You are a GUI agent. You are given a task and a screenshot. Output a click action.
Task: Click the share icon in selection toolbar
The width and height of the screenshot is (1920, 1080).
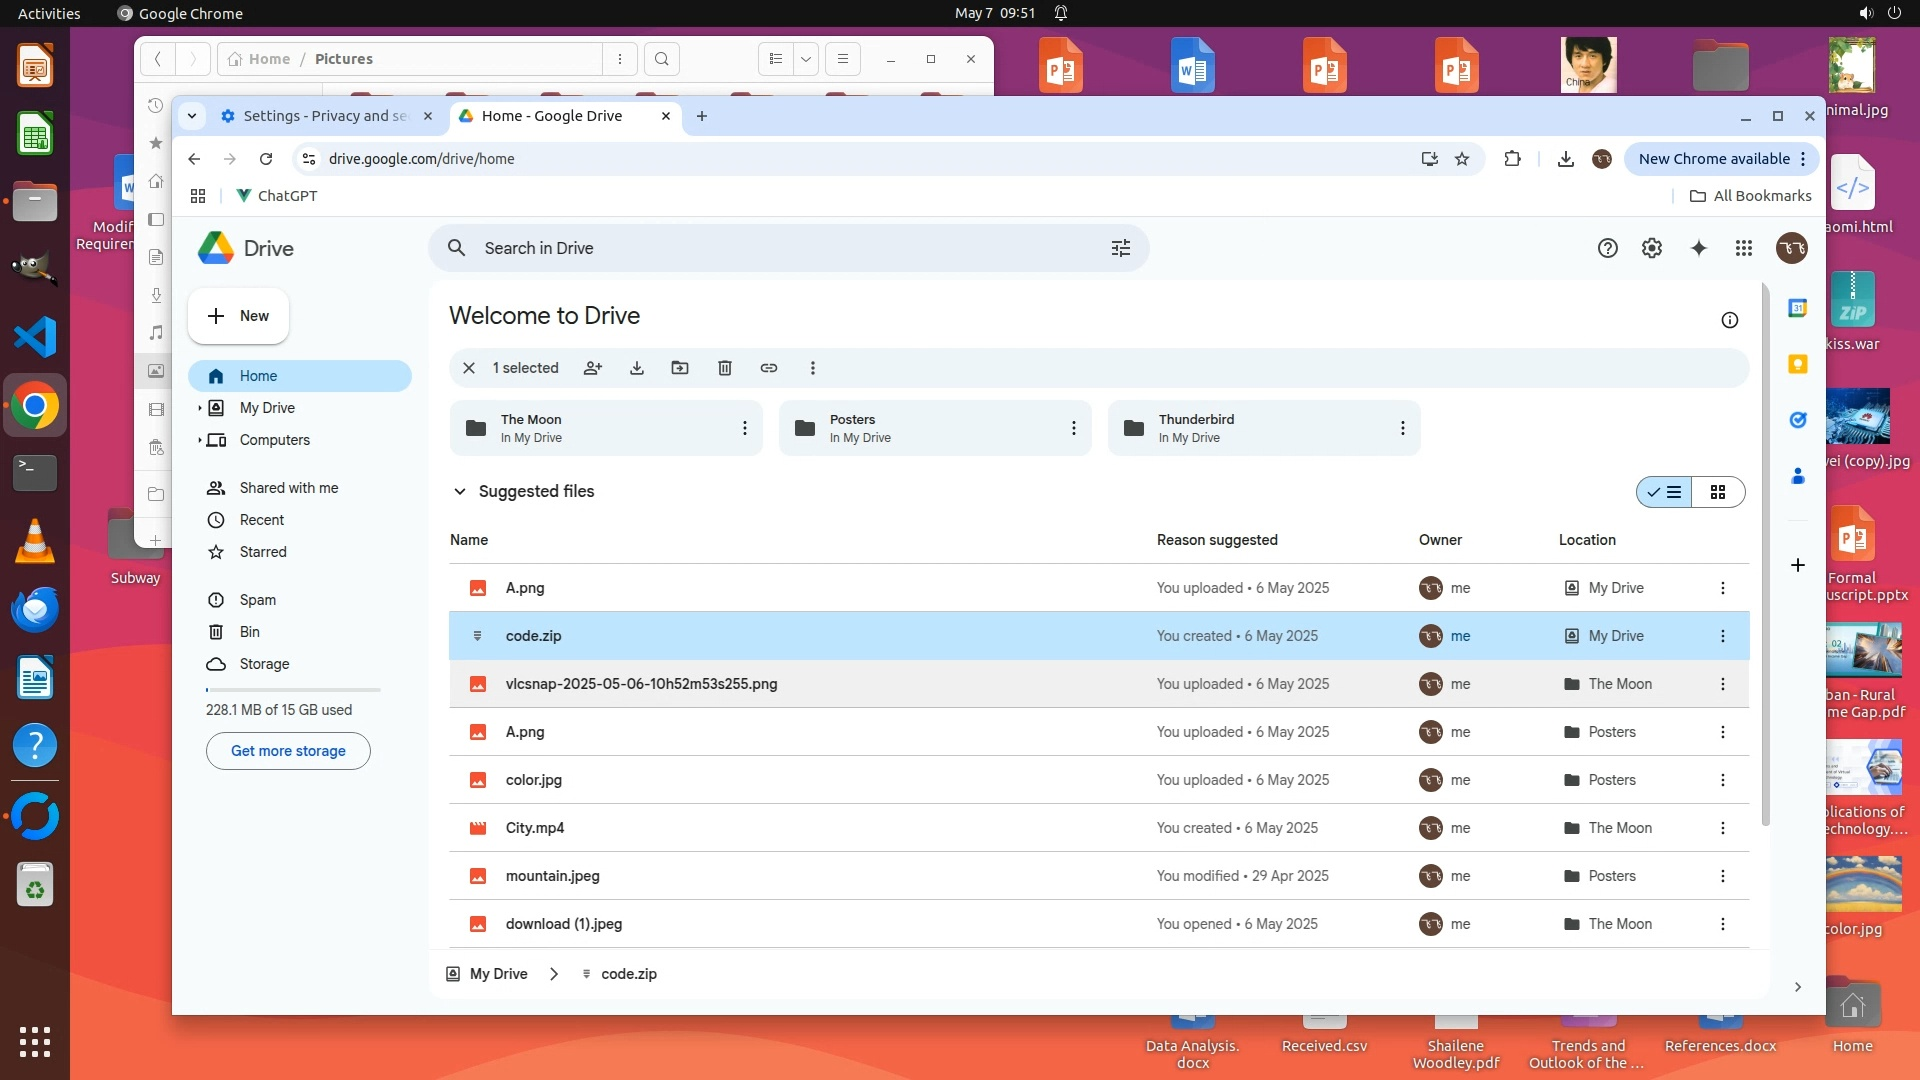point(593,368)
